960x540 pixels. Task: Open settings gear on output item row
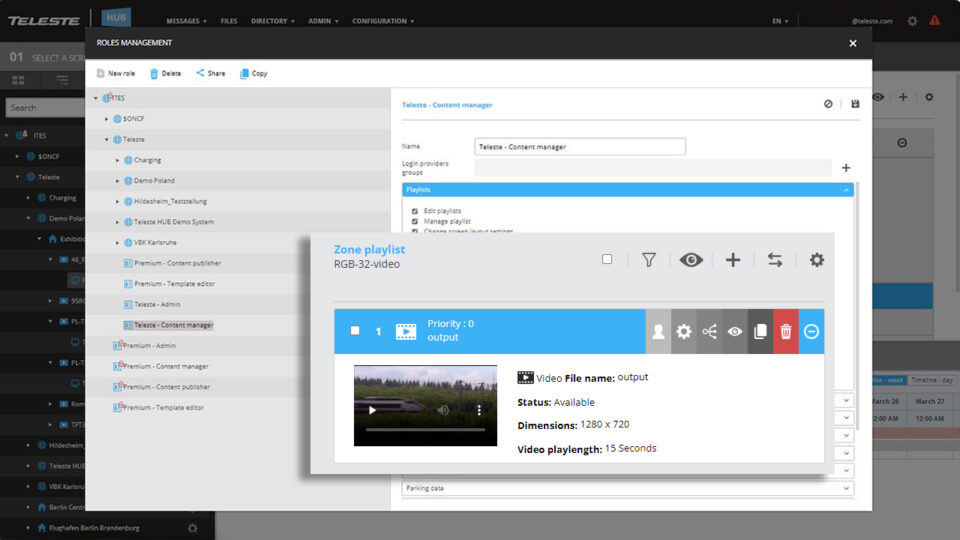coord(684,331)
